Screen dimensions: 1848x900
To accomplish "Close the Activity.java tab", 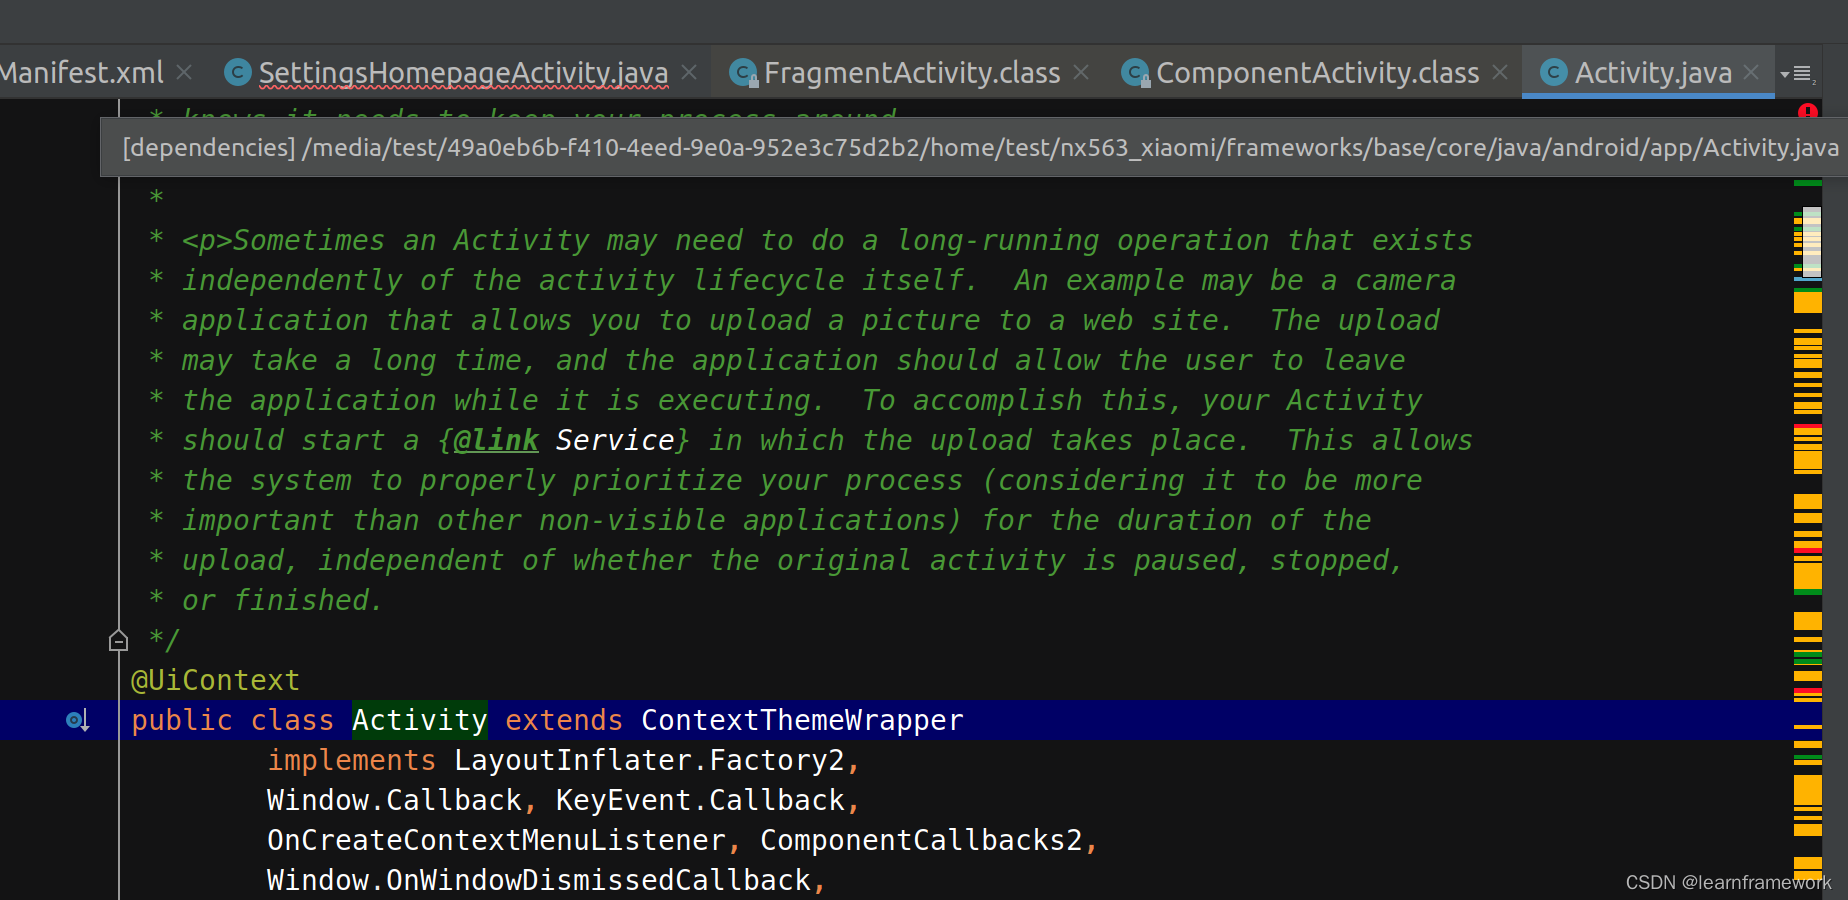I will (1751, 73).
